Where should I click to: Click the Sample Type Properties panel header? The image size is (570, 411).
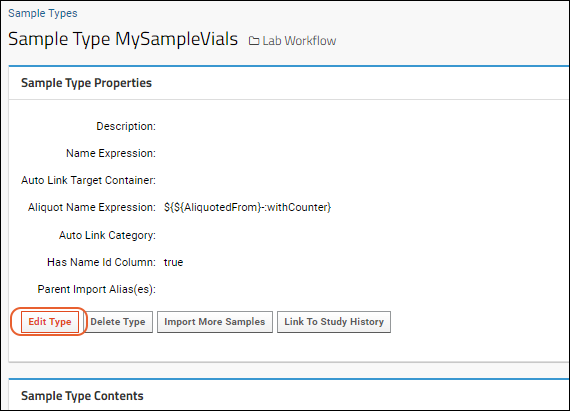tap(86, 83)
